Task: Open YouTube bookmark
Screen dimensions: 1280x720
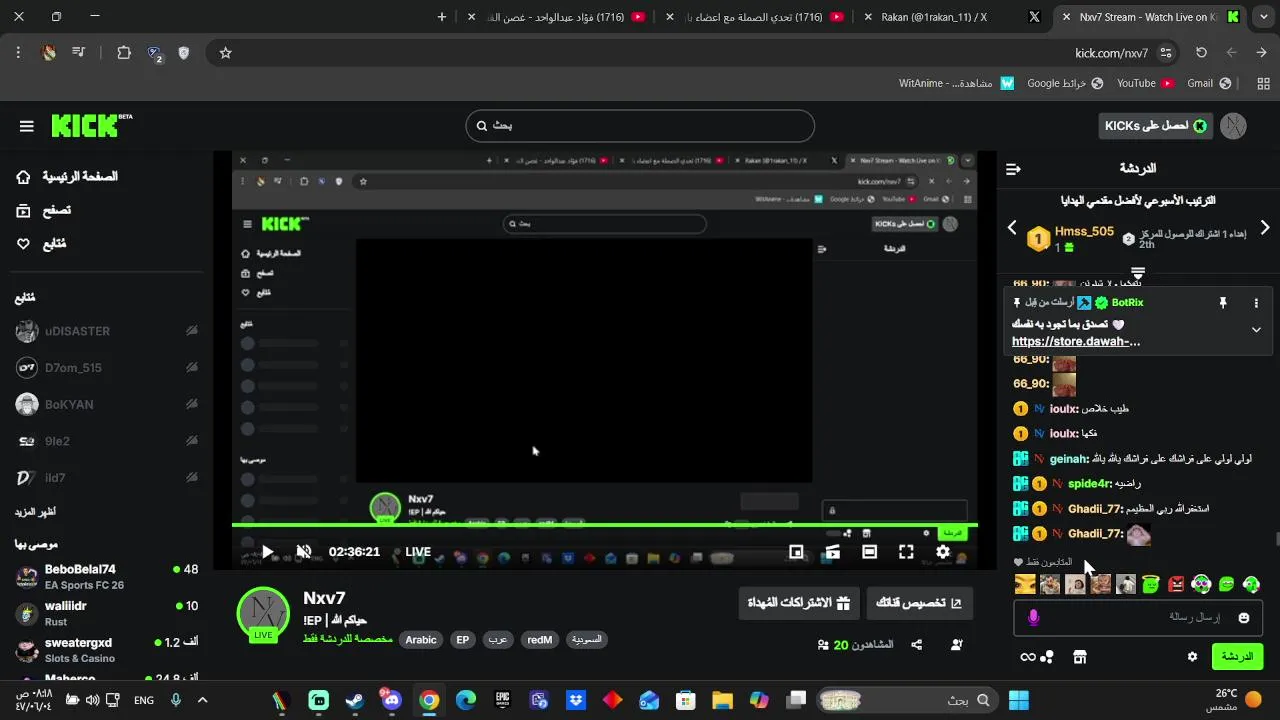Action: tap(1146, 83)
